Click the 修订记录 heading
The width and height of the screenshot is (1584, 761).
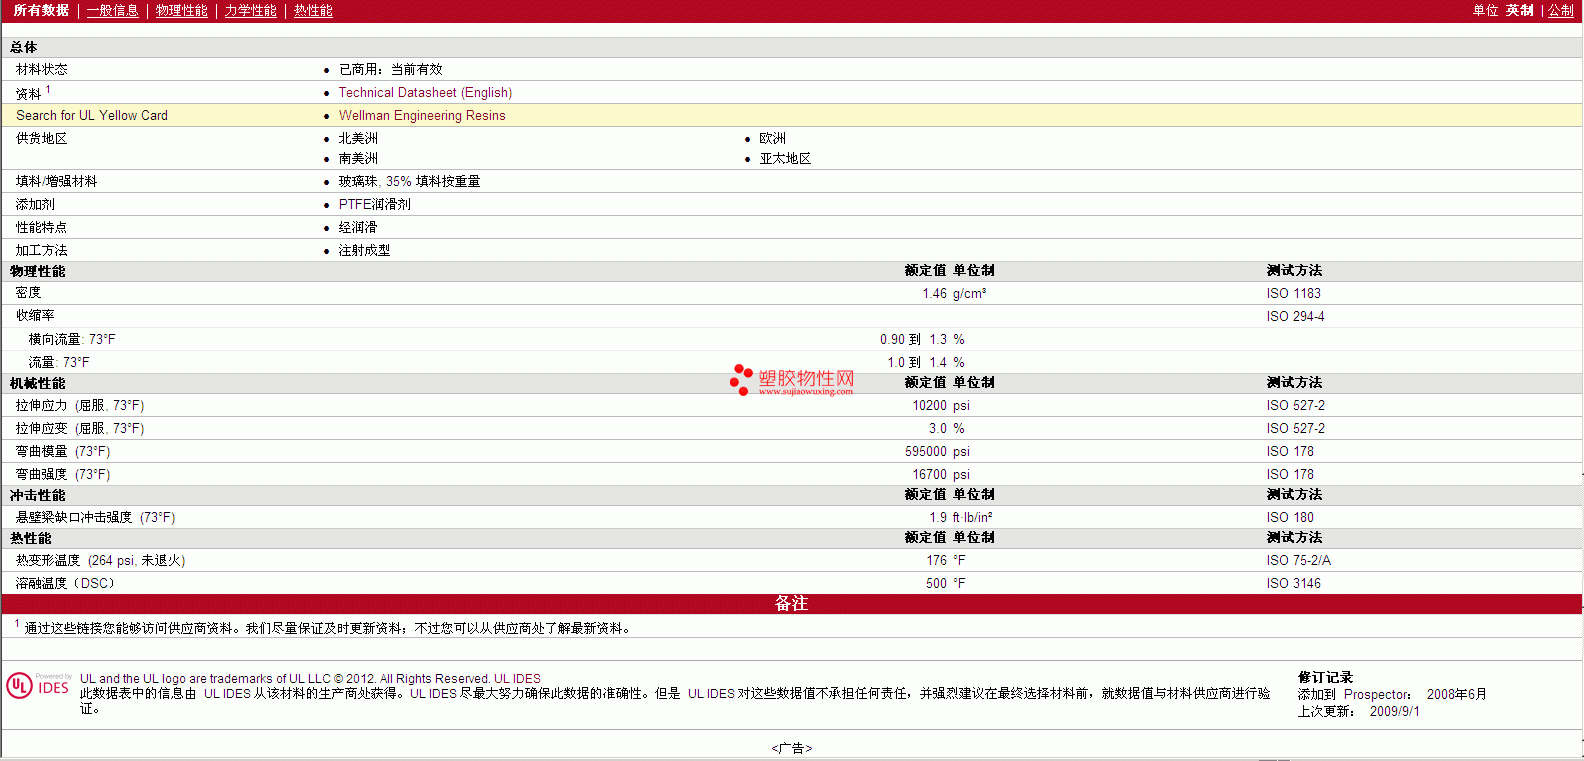pyautogui.click(x=1325, y=677)
